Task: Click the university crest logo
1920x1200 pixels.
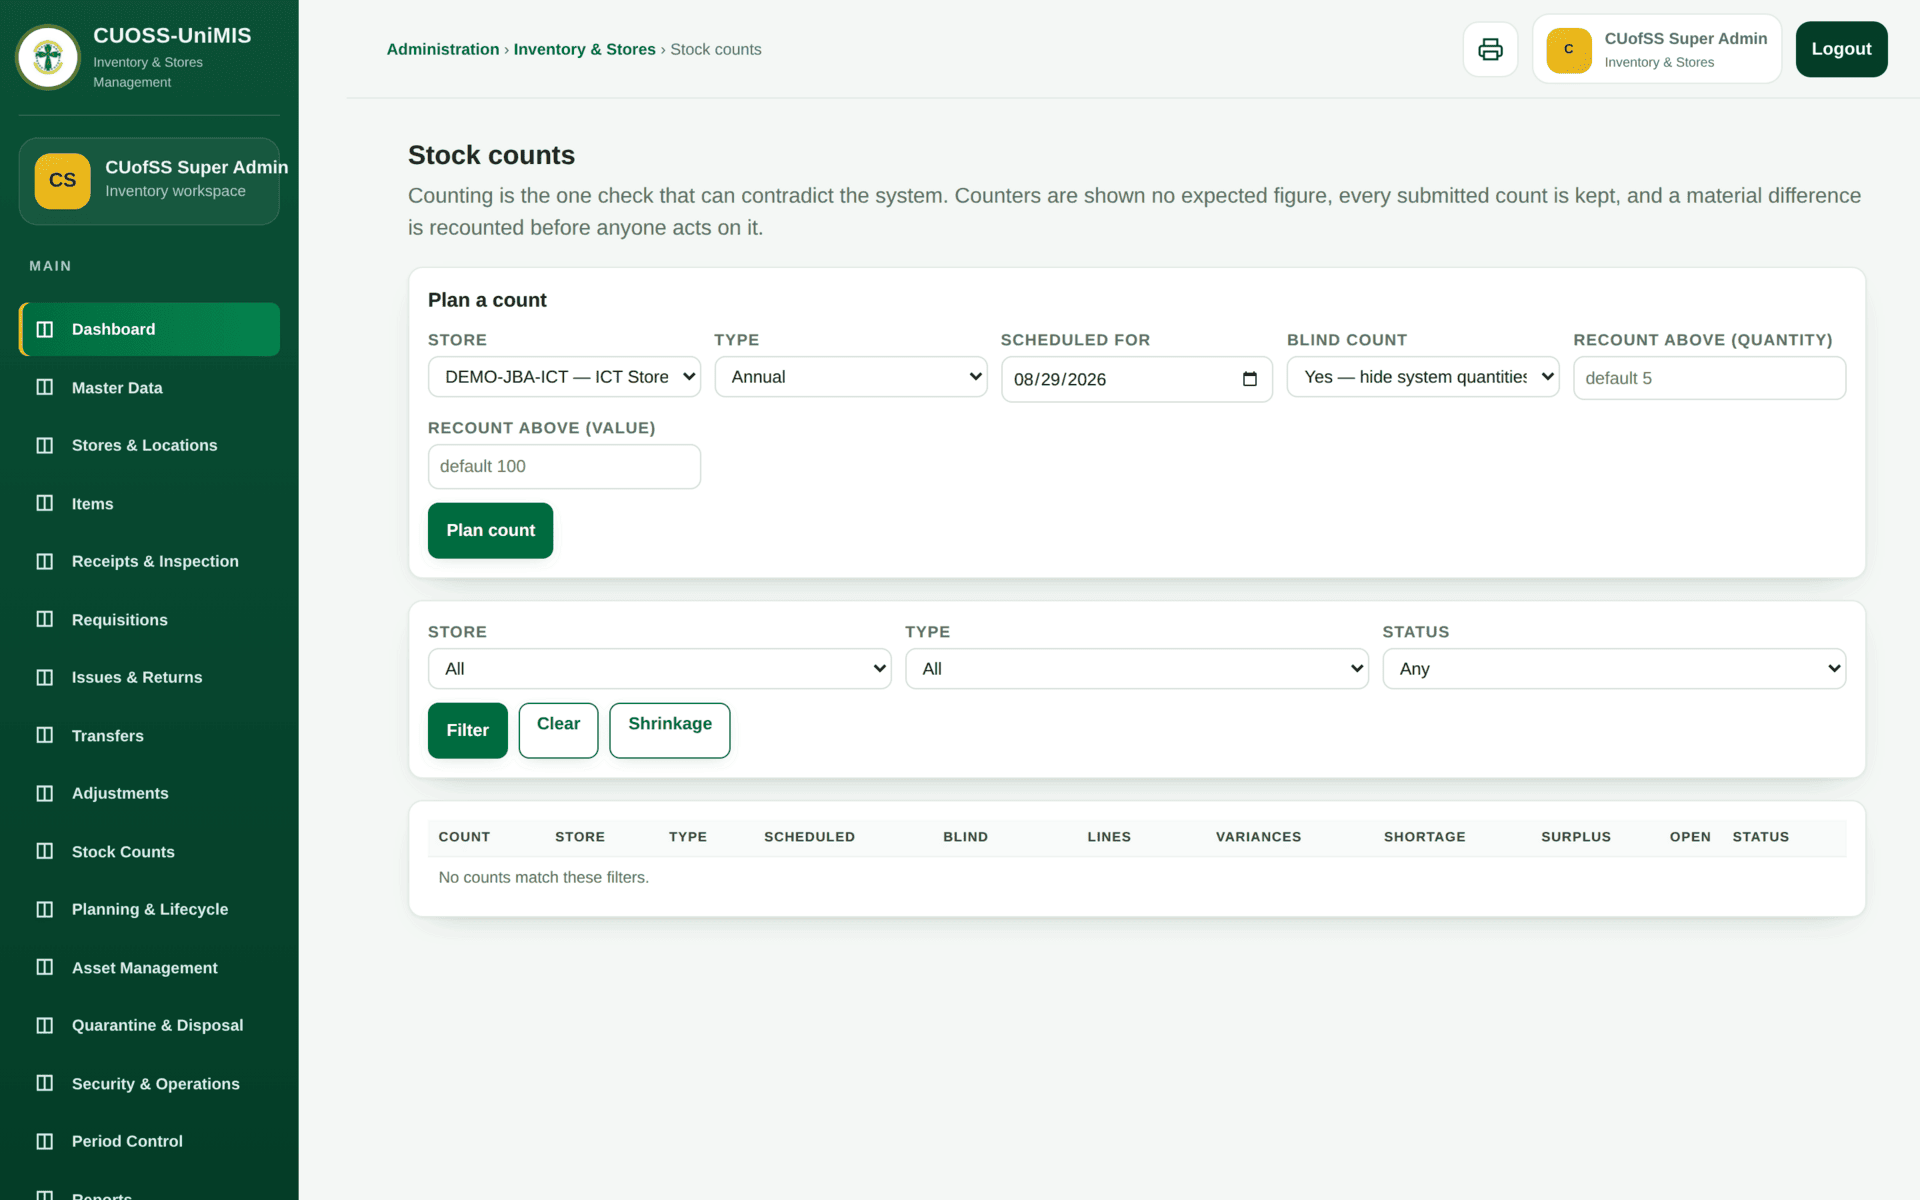Action: [48, 57]
